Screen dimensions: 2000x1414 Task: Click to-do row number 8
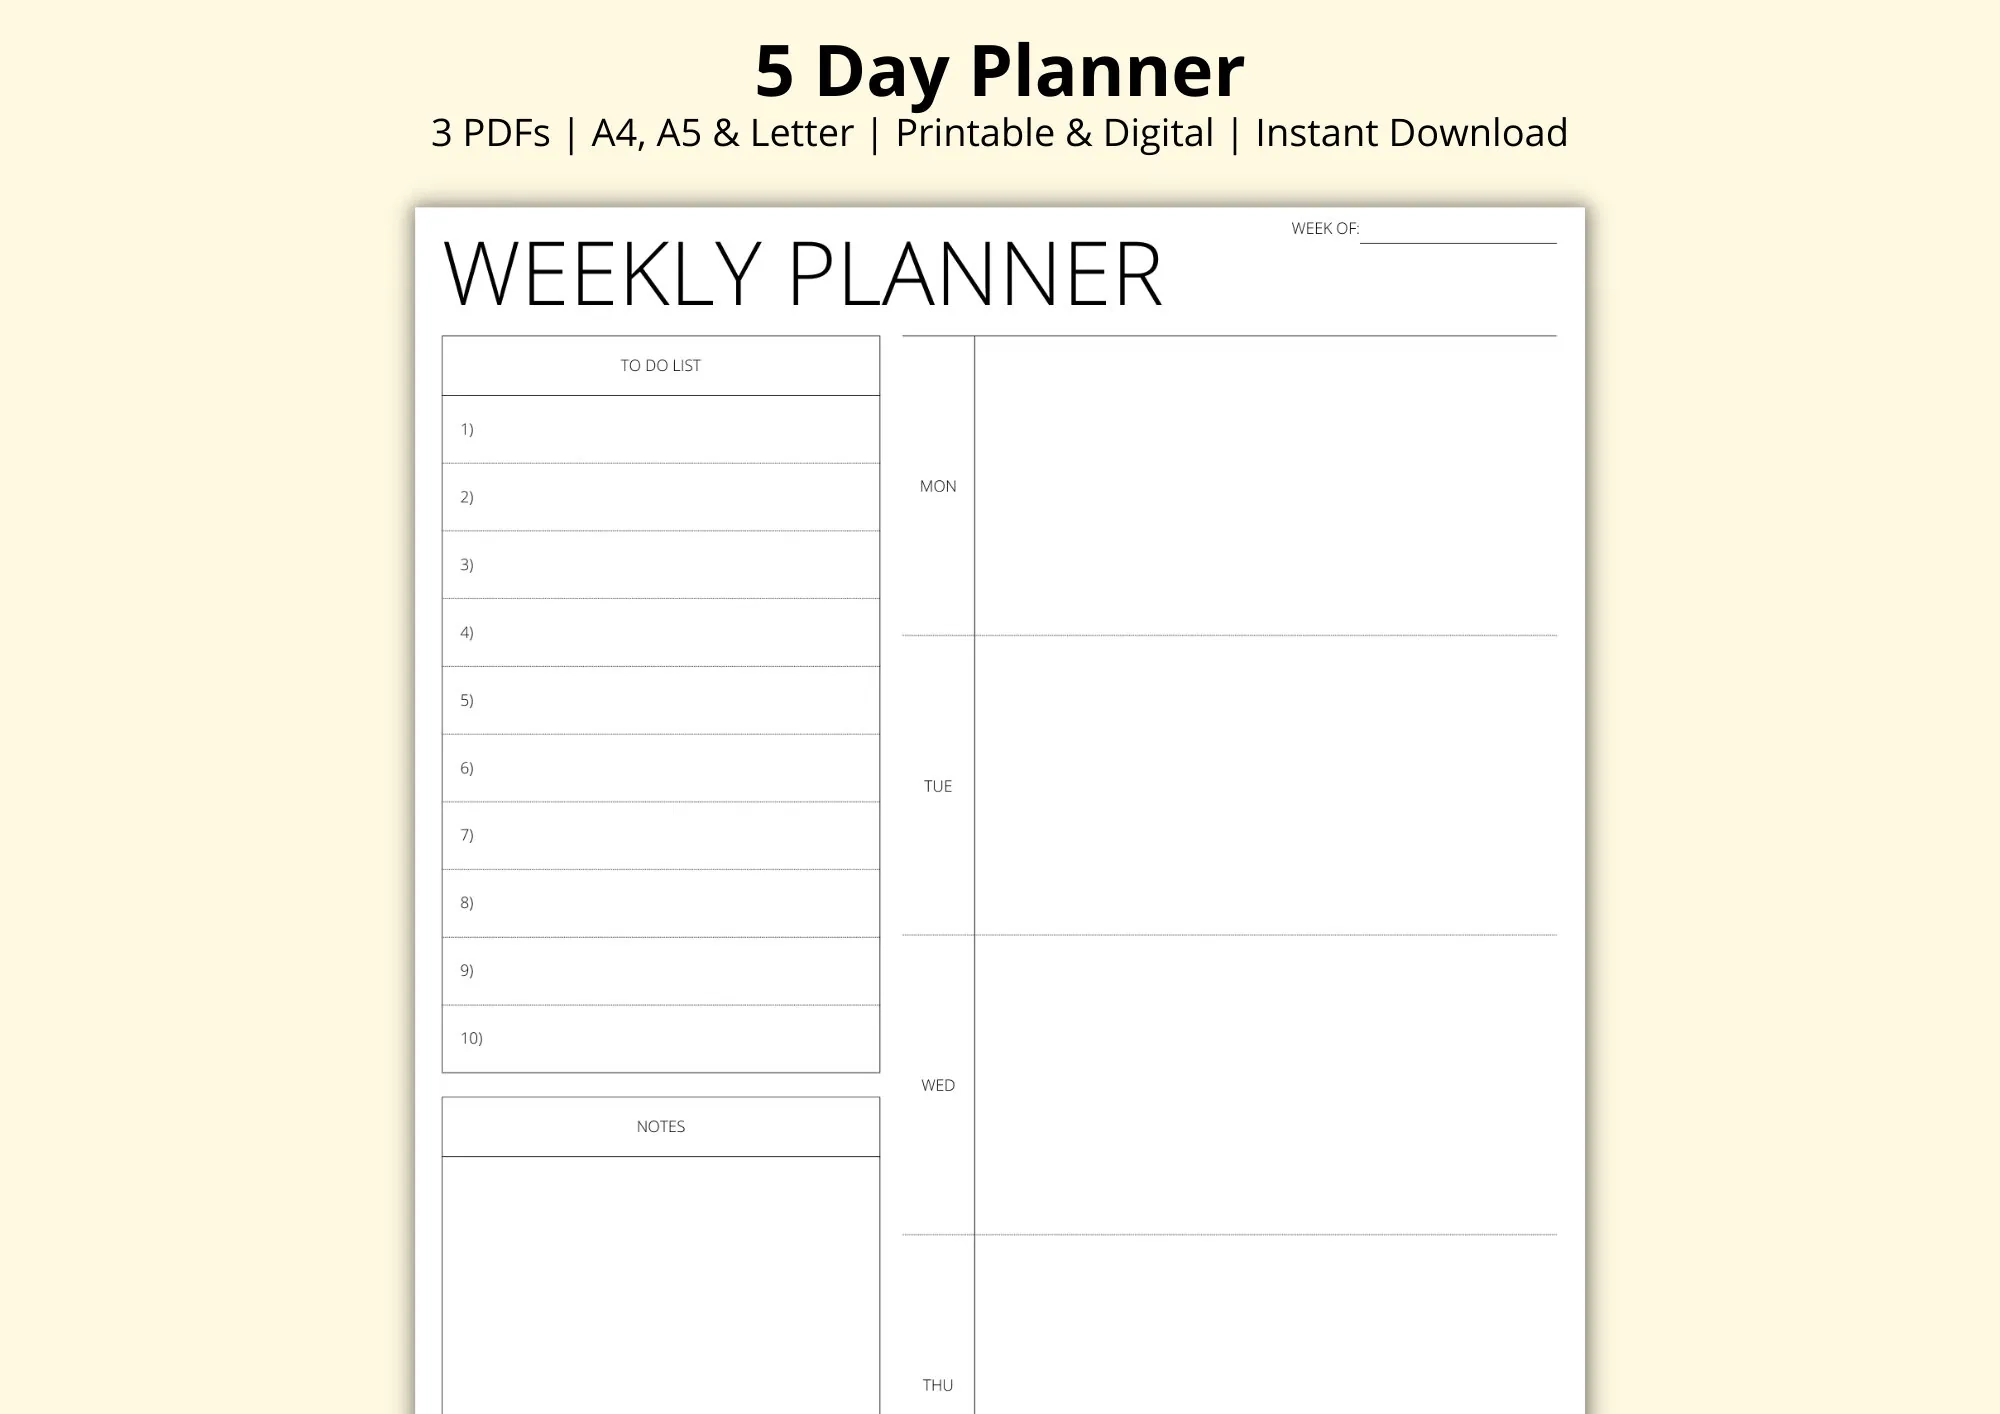pos(660,903)
